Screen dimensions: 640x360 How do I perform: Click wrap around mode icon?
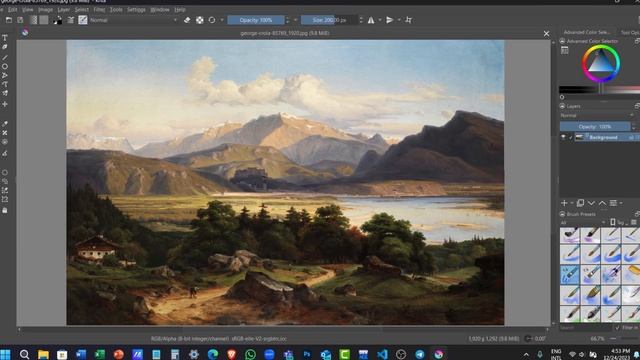tap(409, 20)
